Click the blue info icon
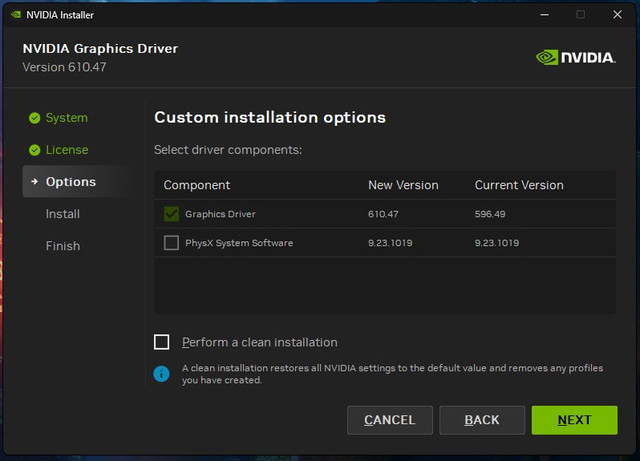The width and height of the screenshot is (640, 461). coord(162,374)
